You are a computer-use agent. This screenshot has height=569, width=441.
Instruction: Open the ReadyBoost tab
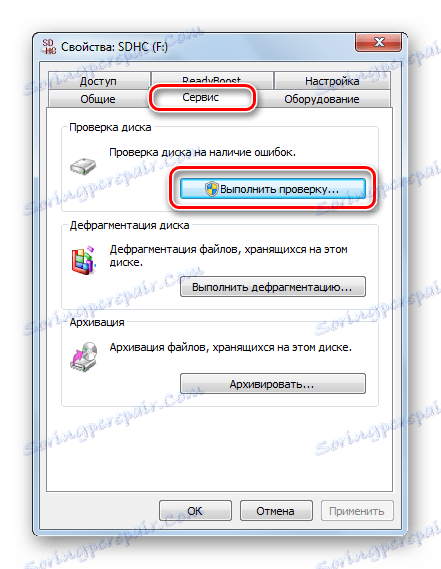(212, 79)
